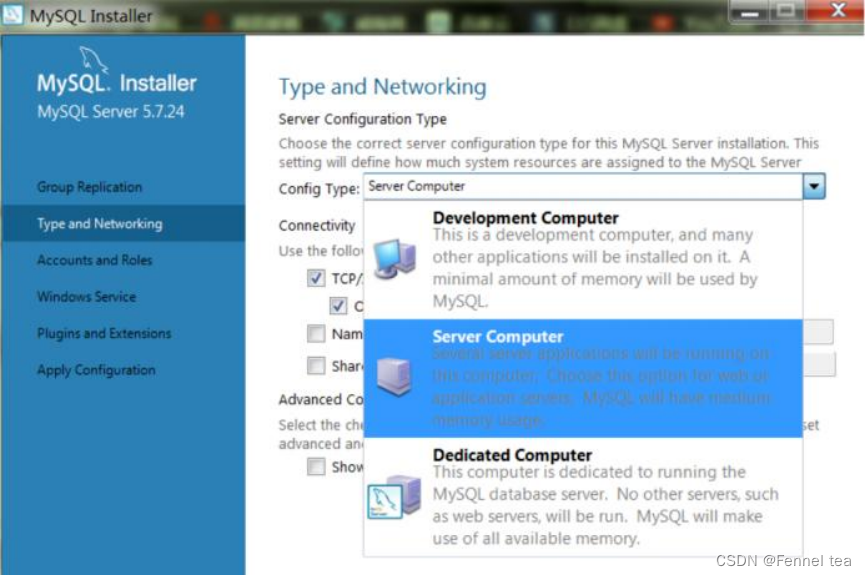Open Plugins and Extensions step

tap(104, 334)
